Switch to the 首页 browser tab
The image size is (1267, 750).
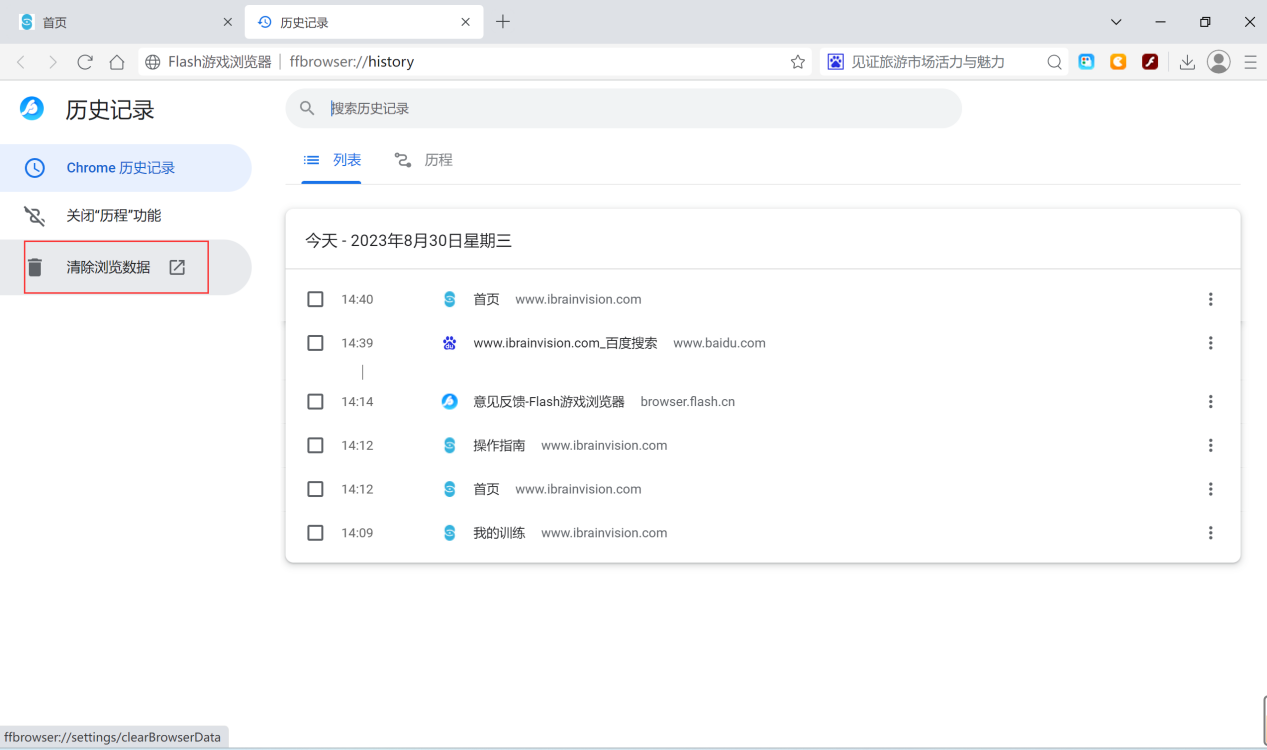[x=124, y=22]
